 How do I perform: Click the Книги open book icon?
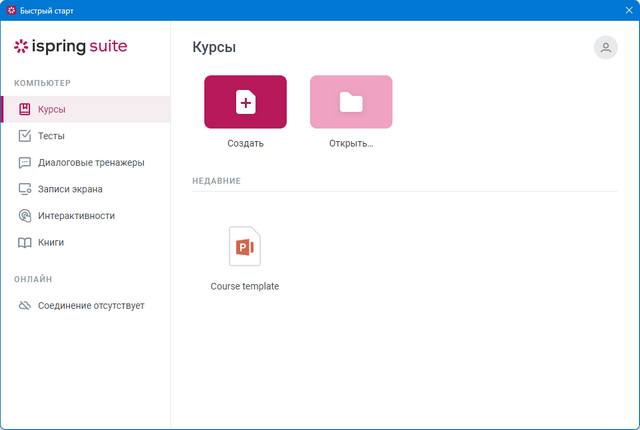click(25, 242)
